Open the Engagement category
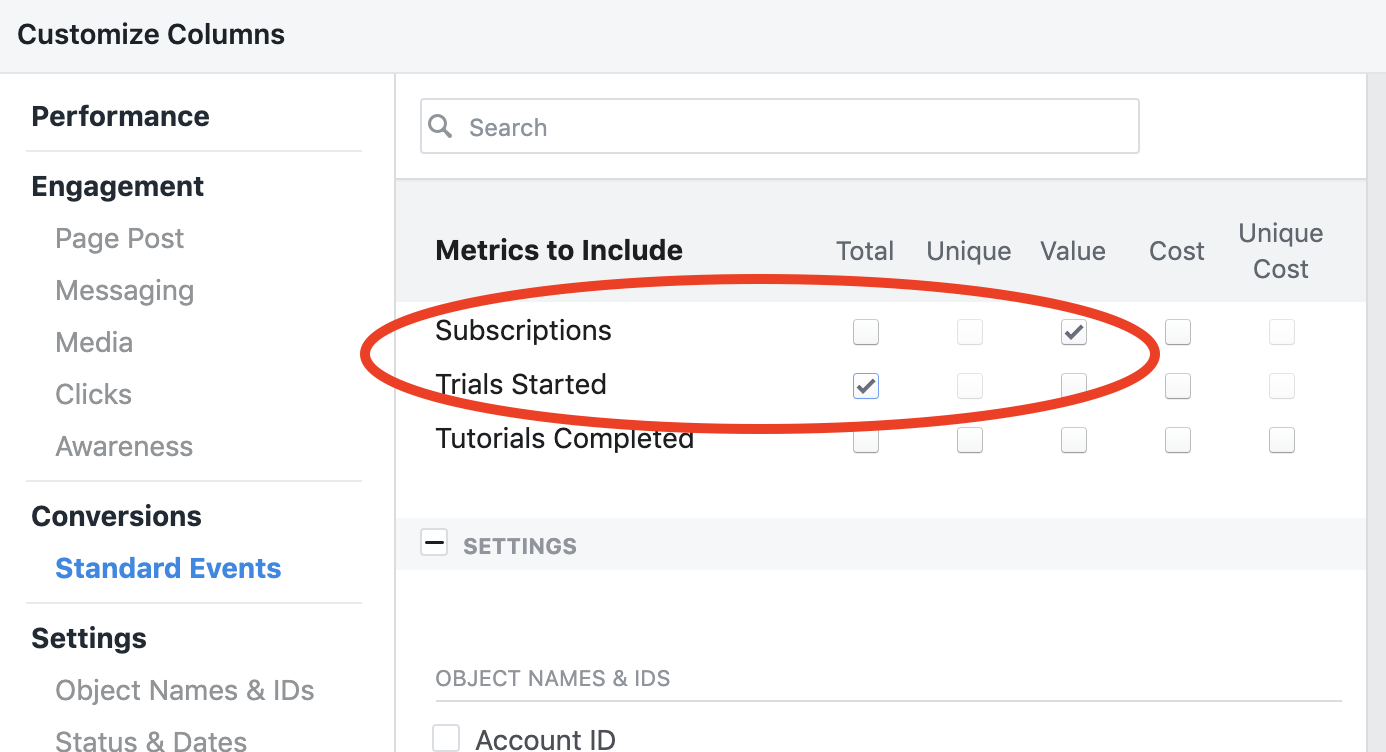The width and height of the screenshot is (1386, 752). click(x=118, y=186)
